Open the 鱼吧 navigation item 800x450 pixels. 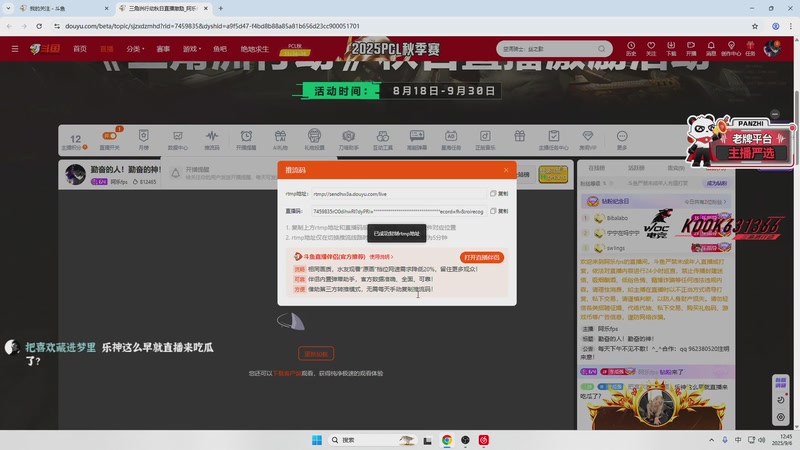[220, 49]
